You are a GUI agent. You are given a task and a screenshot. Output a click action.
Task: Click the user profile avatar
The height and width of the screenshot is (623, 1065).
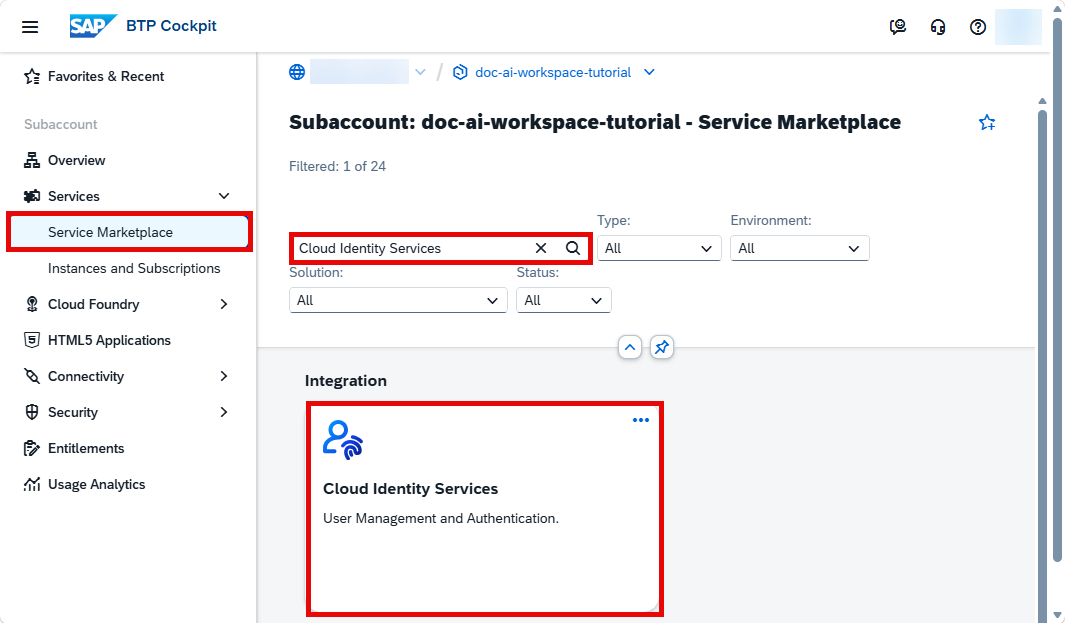(x=1018, y=27)
